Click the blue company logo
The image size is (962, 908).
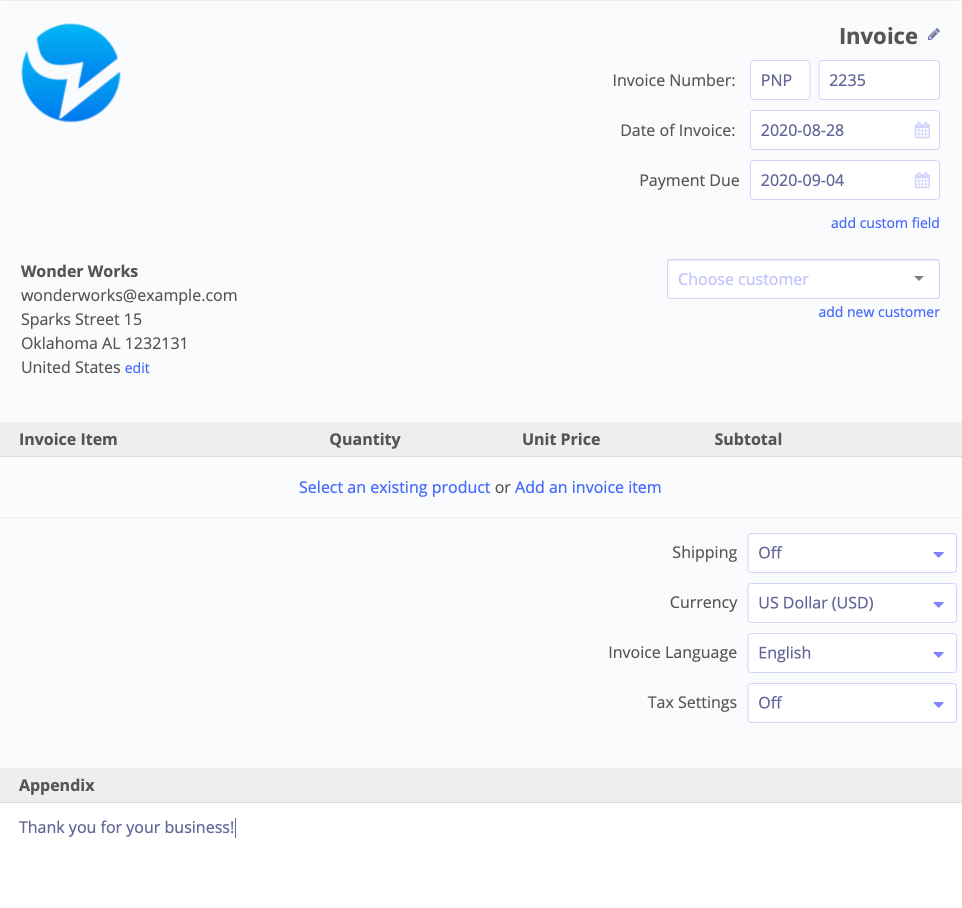click(70, 72)
